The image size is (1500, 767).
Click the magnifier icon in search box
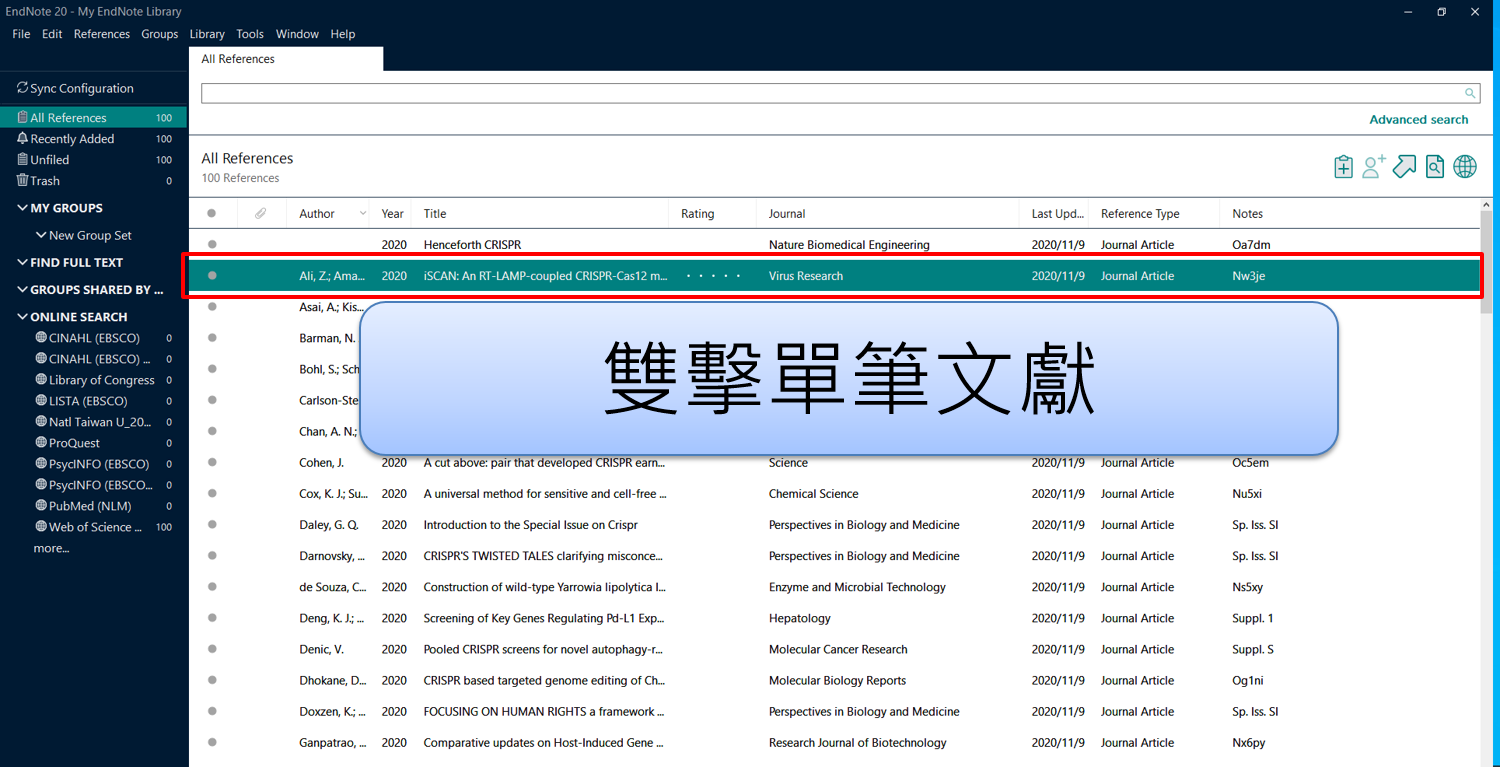click(1470, 93)
